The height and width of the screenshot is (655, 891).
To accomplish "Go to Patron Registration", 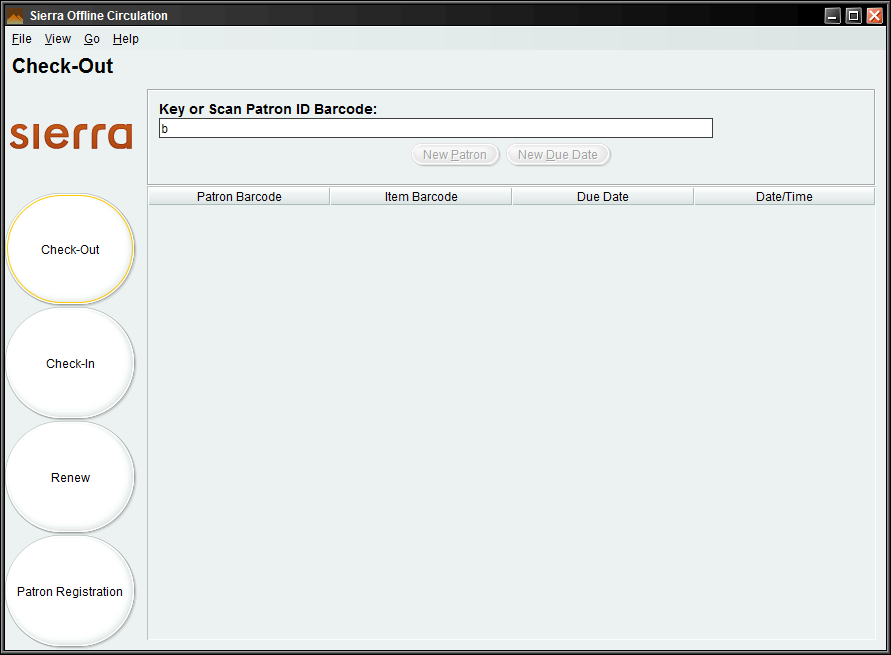I will coord(70,591).
